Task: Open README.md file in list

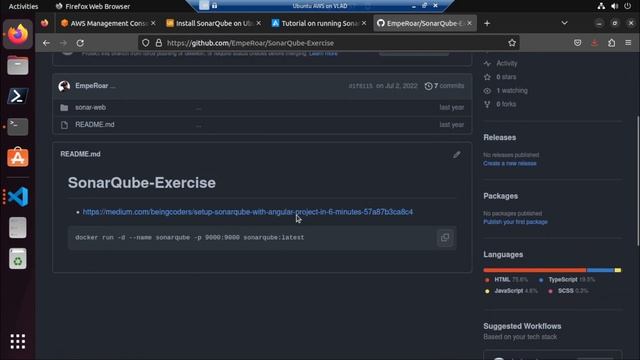Action: [x=95, y=124]
